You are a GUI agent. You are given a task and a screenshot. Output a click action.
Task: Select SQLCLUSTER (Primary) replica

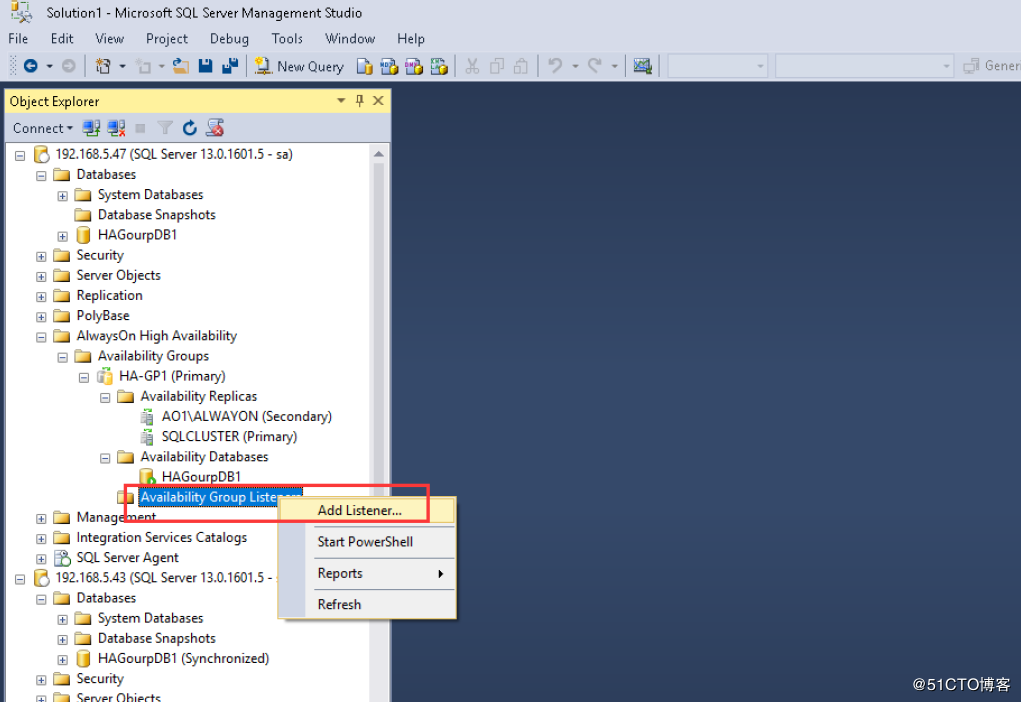[229, 437]
